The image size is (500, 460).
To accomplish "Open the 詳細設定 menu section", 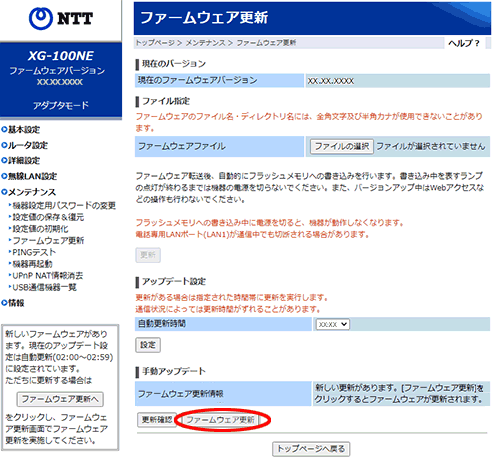I will click(x=21, y=161).
